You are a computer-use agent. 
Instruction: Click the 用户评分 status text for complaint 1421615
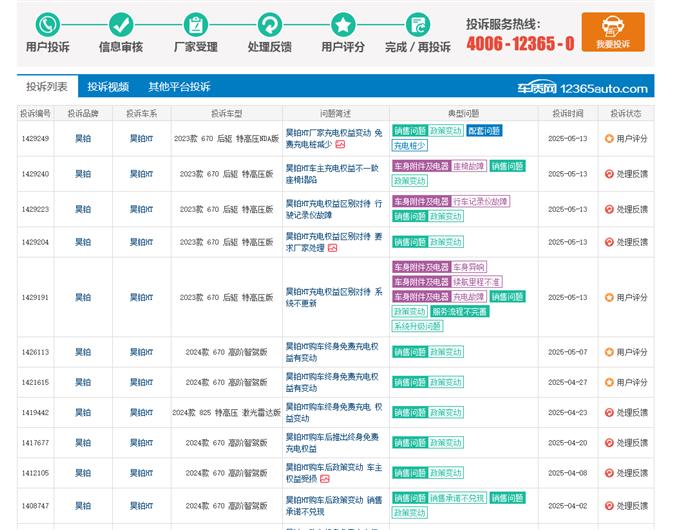(632, 382)
